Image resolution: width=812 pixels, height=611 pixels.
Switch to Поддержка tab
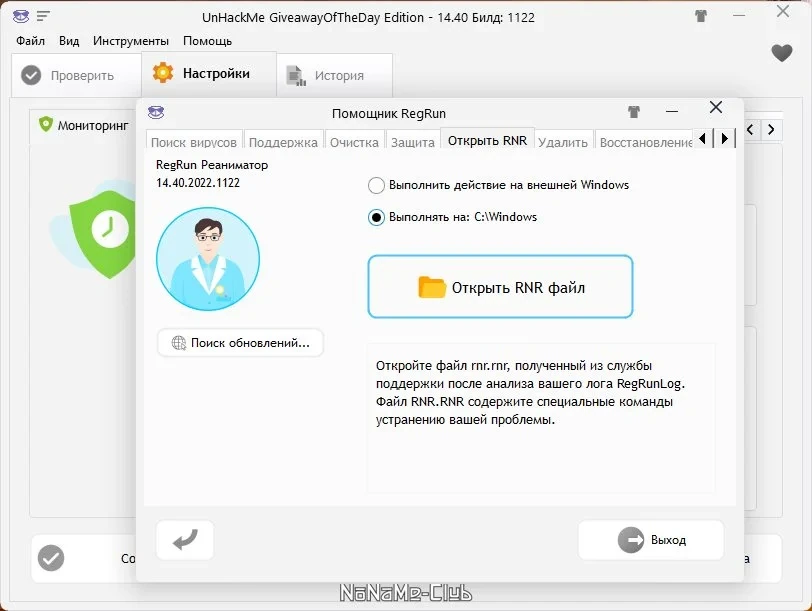click(283, 142)
